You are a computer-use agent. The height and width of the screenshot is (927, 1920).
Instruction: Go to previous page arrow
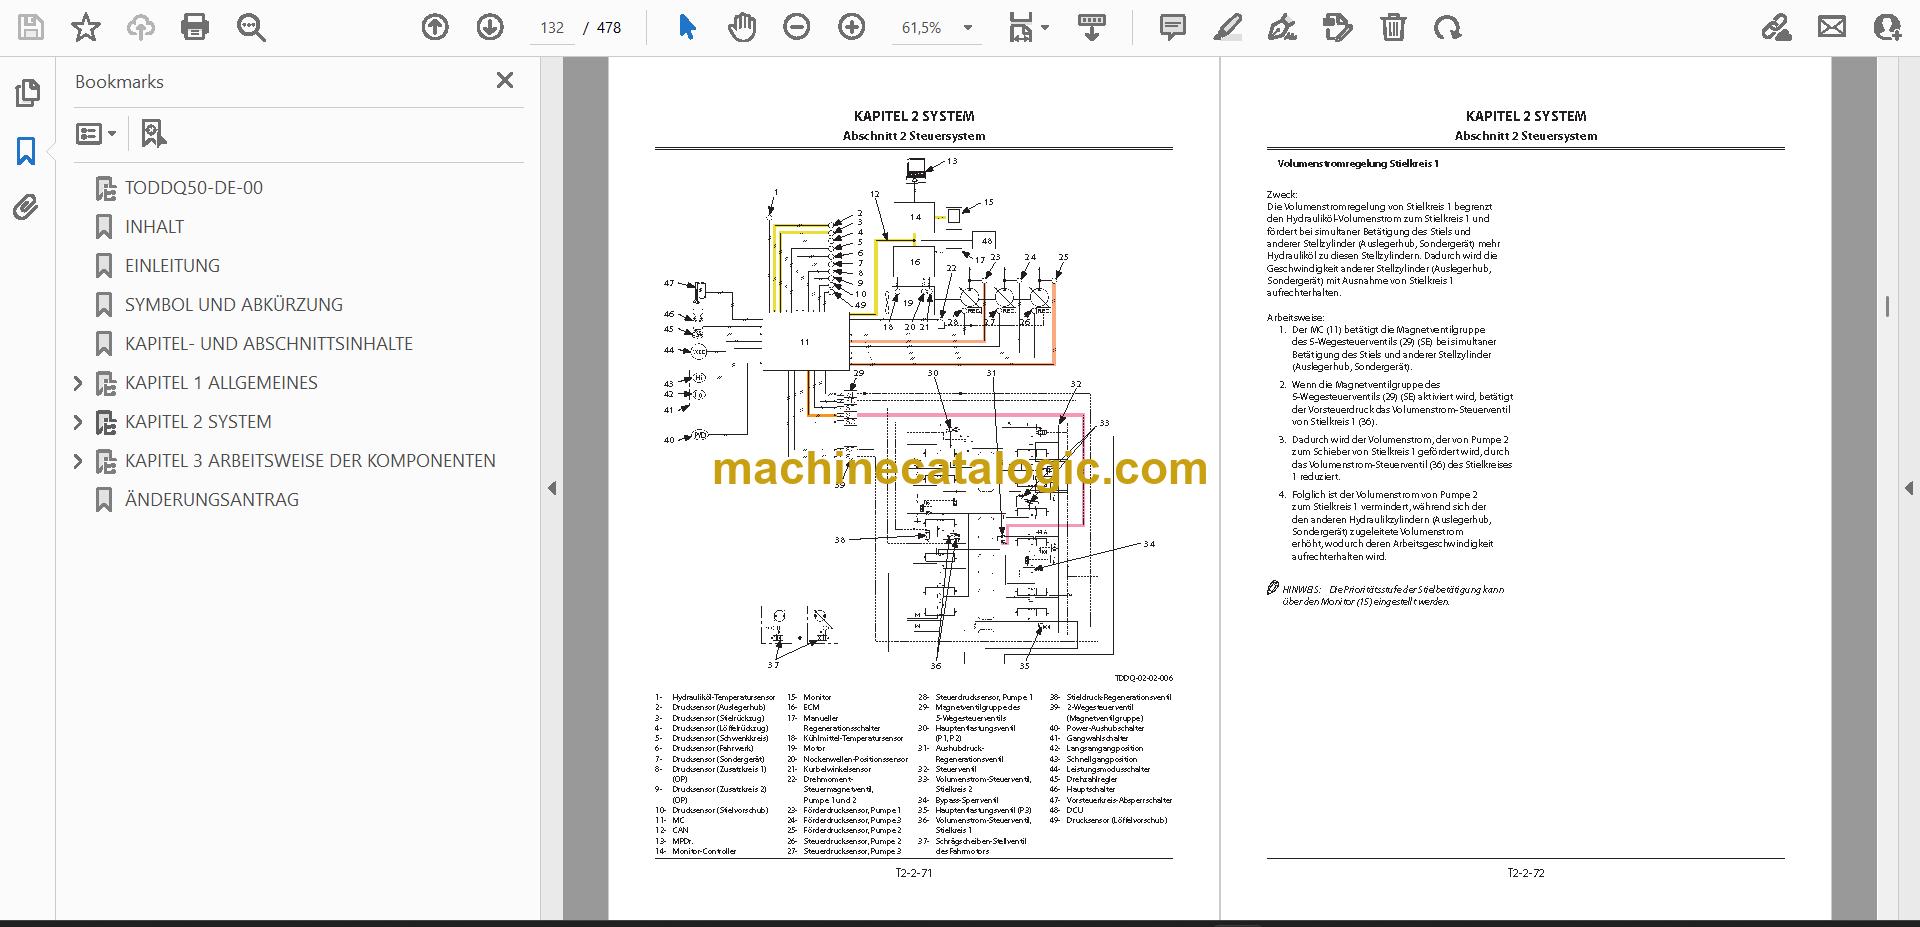tap(435, 27)
